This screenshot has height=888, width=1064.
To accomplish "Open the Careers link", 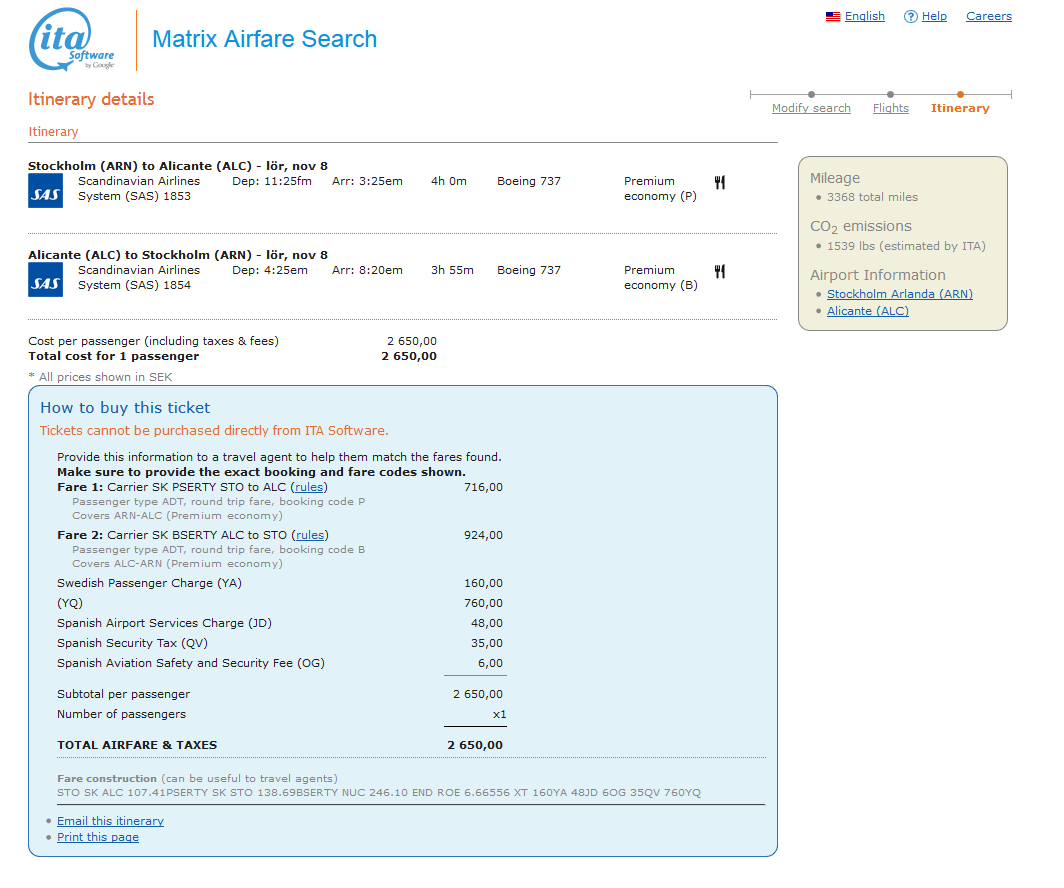I will [x=988, y=16].
